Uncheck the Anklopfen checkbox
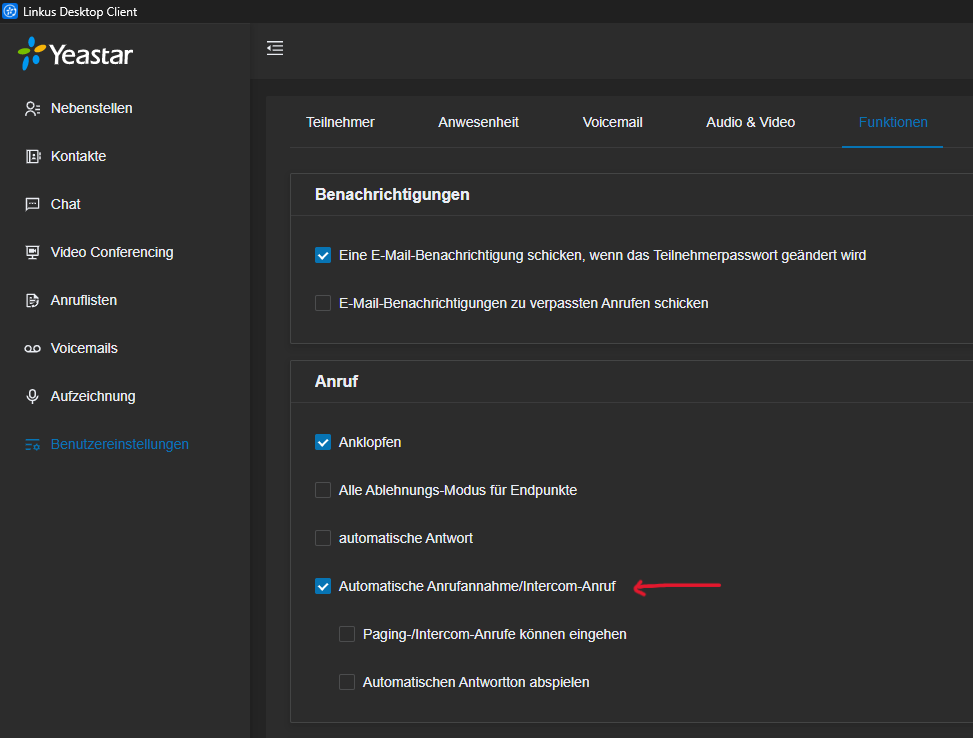 pos(323,442)
